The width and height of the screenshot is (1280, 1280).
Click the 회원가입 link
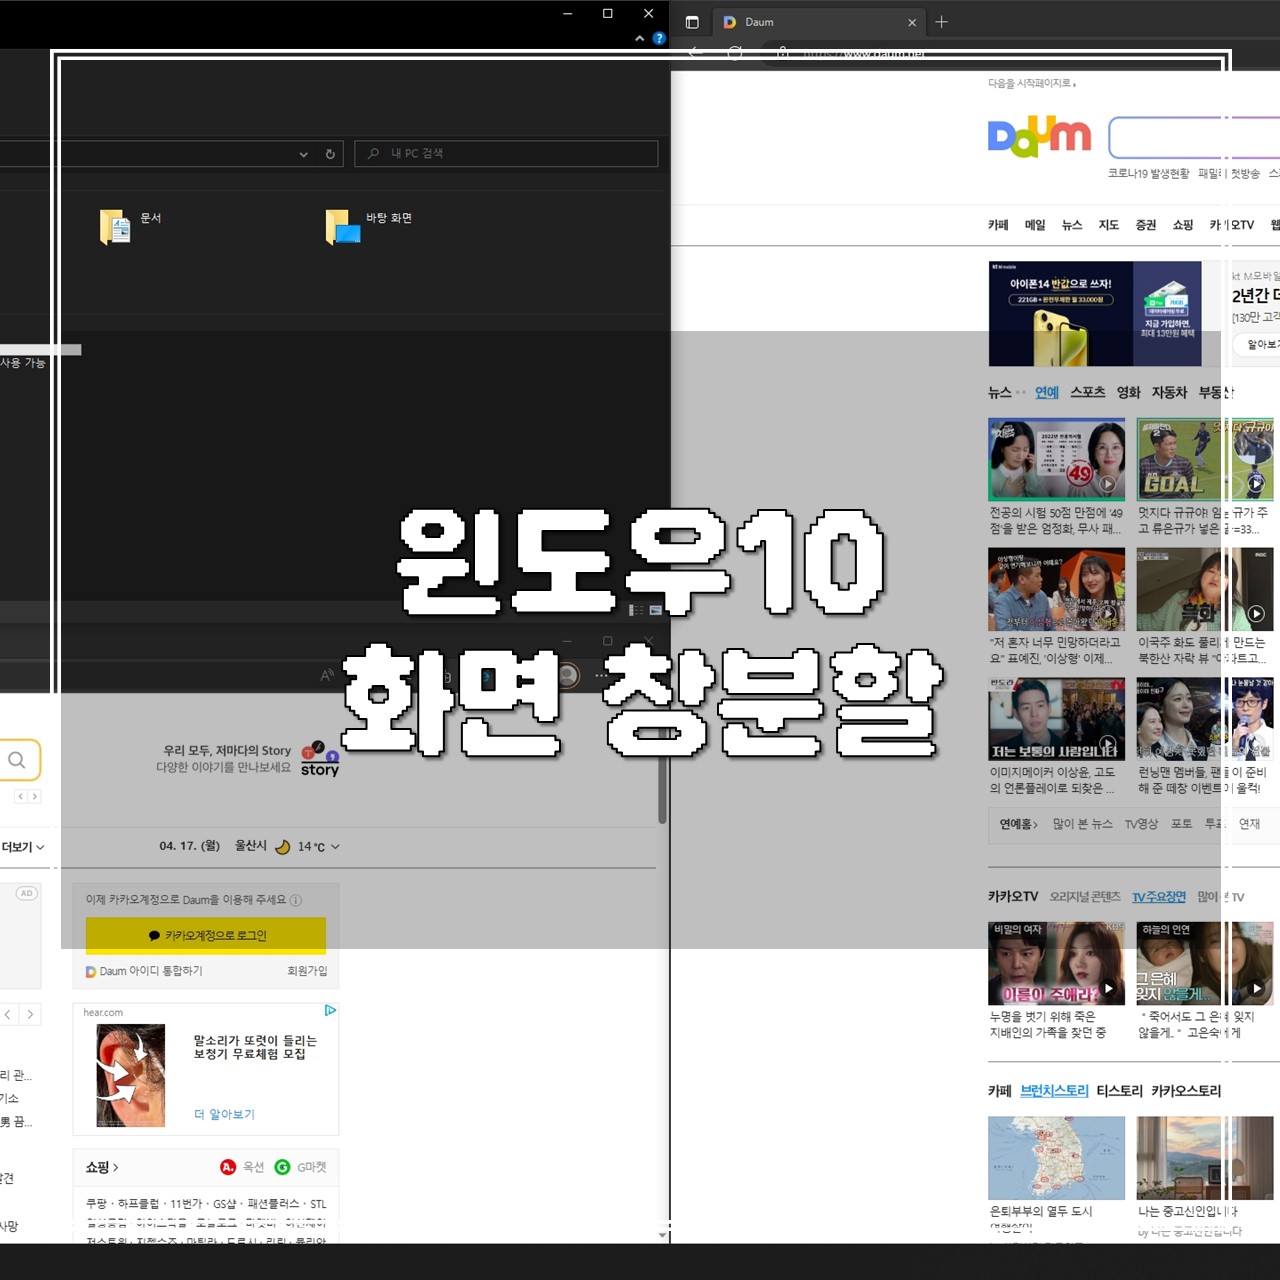[x=307, y=971]
